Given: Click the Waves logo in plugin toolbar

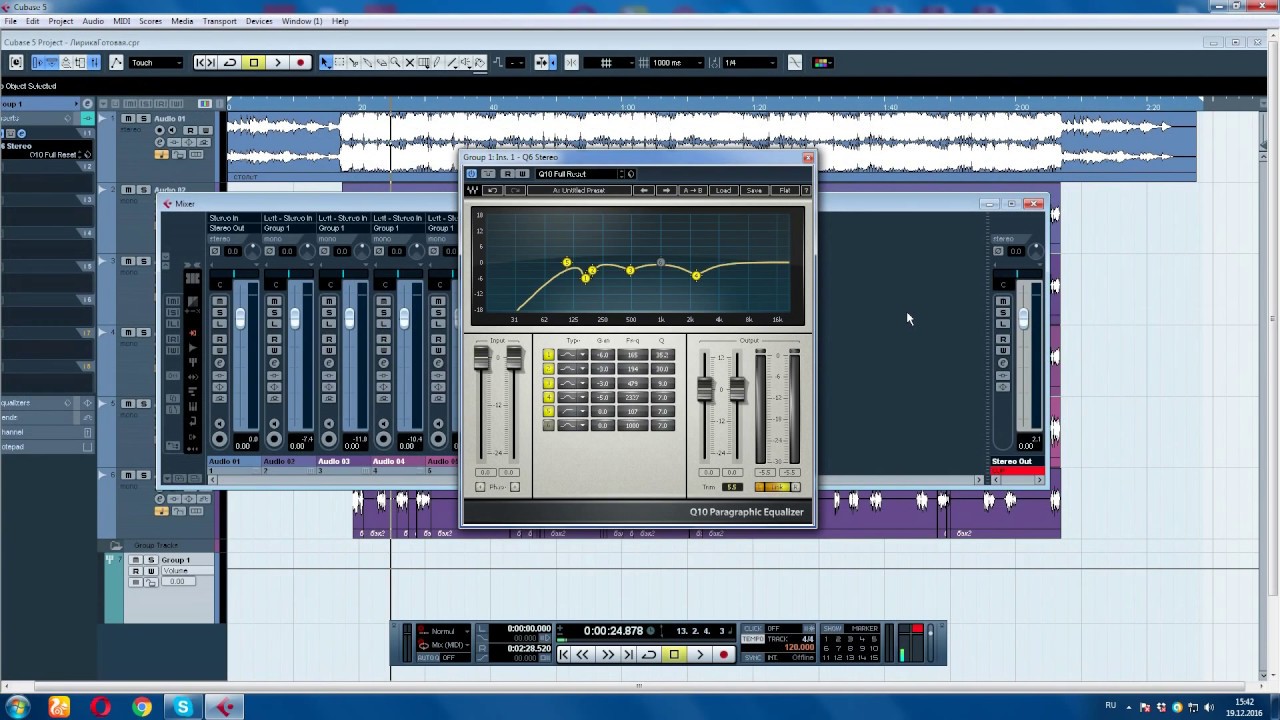Looking at the screenshot, I should click(x=472, y=190).
